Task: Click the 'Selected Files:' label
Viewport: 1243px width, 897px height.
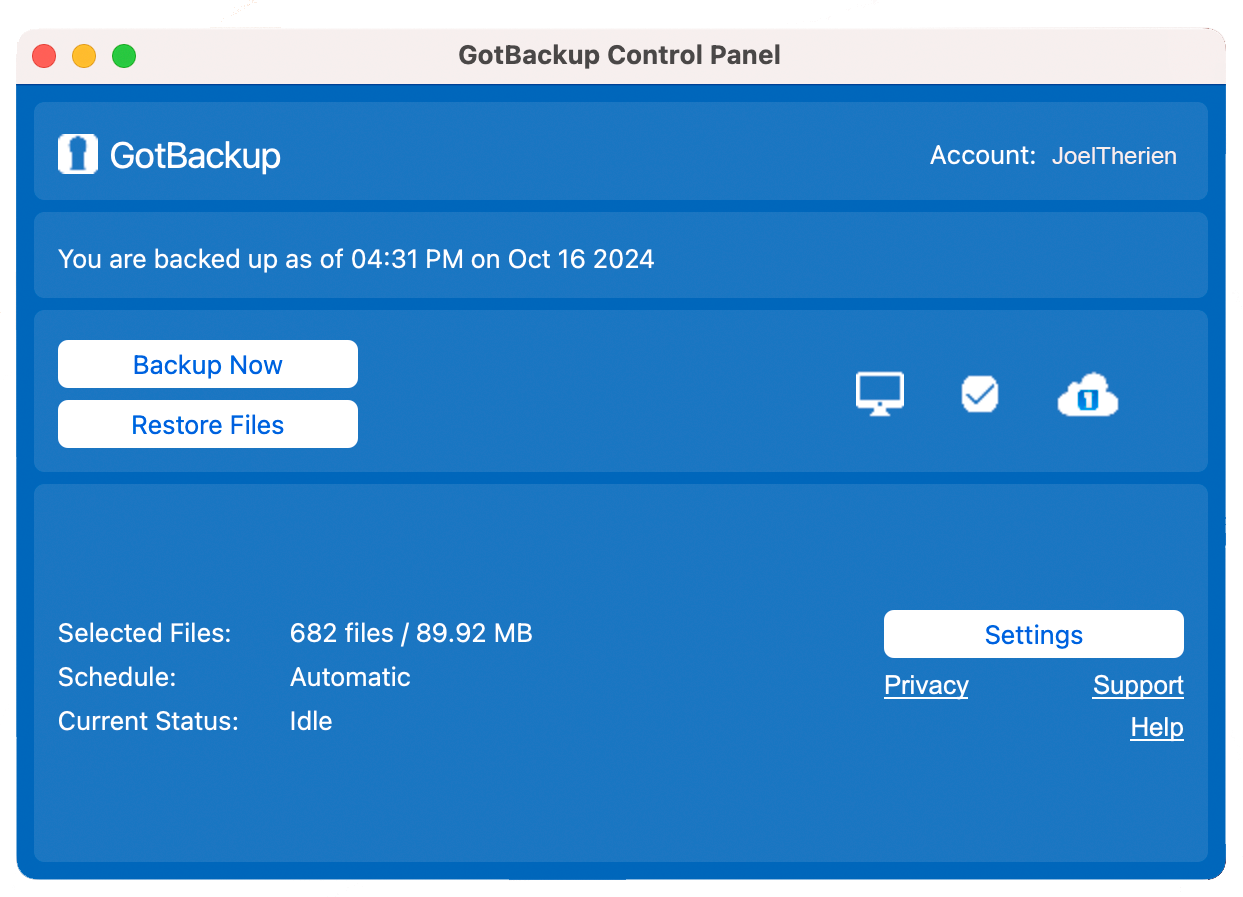Action: (x=144, y=633)
